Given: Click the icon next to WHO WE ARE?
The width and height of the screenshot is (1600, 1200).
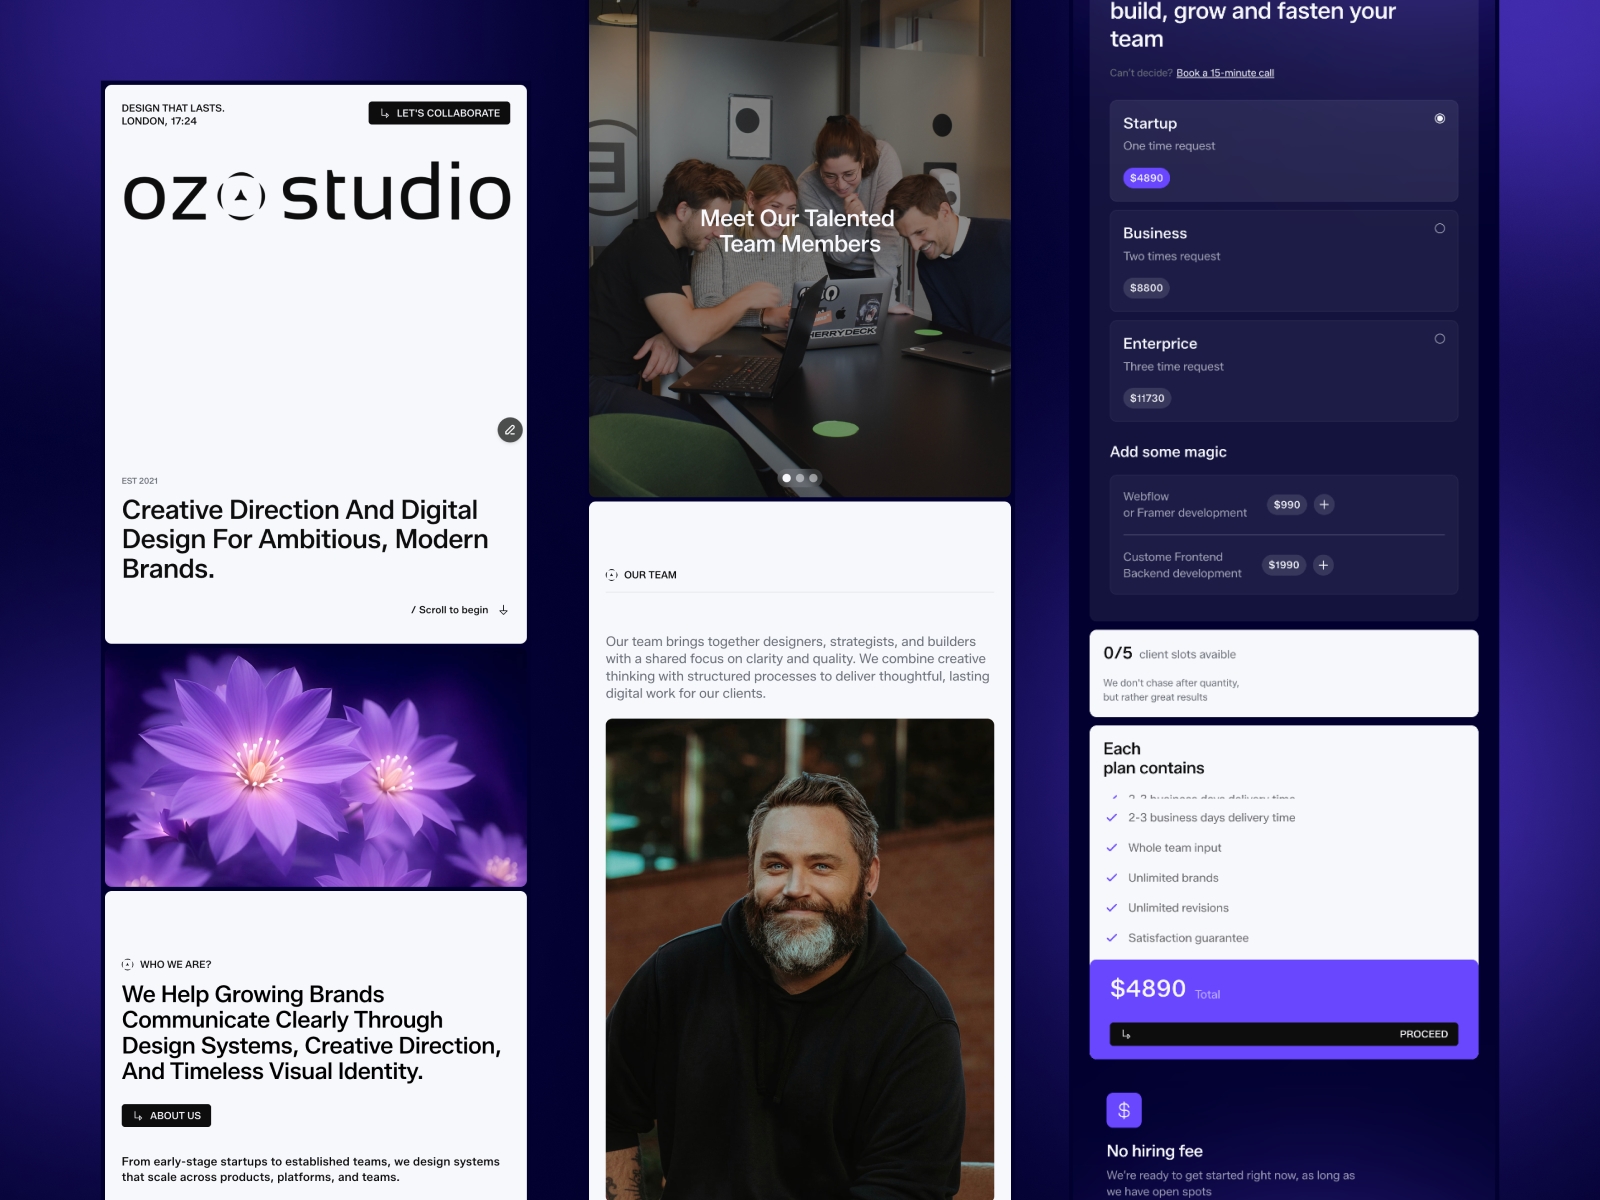Looking at the screenshot, I should click(x=129, y=964).
